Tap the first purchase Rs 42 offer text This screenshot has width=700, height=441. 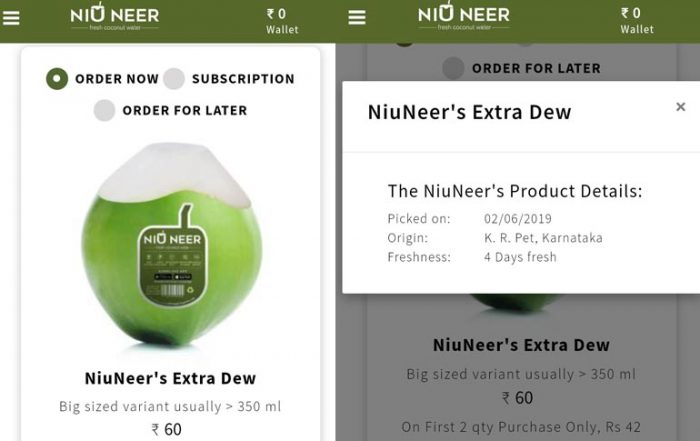coord(521,427)
